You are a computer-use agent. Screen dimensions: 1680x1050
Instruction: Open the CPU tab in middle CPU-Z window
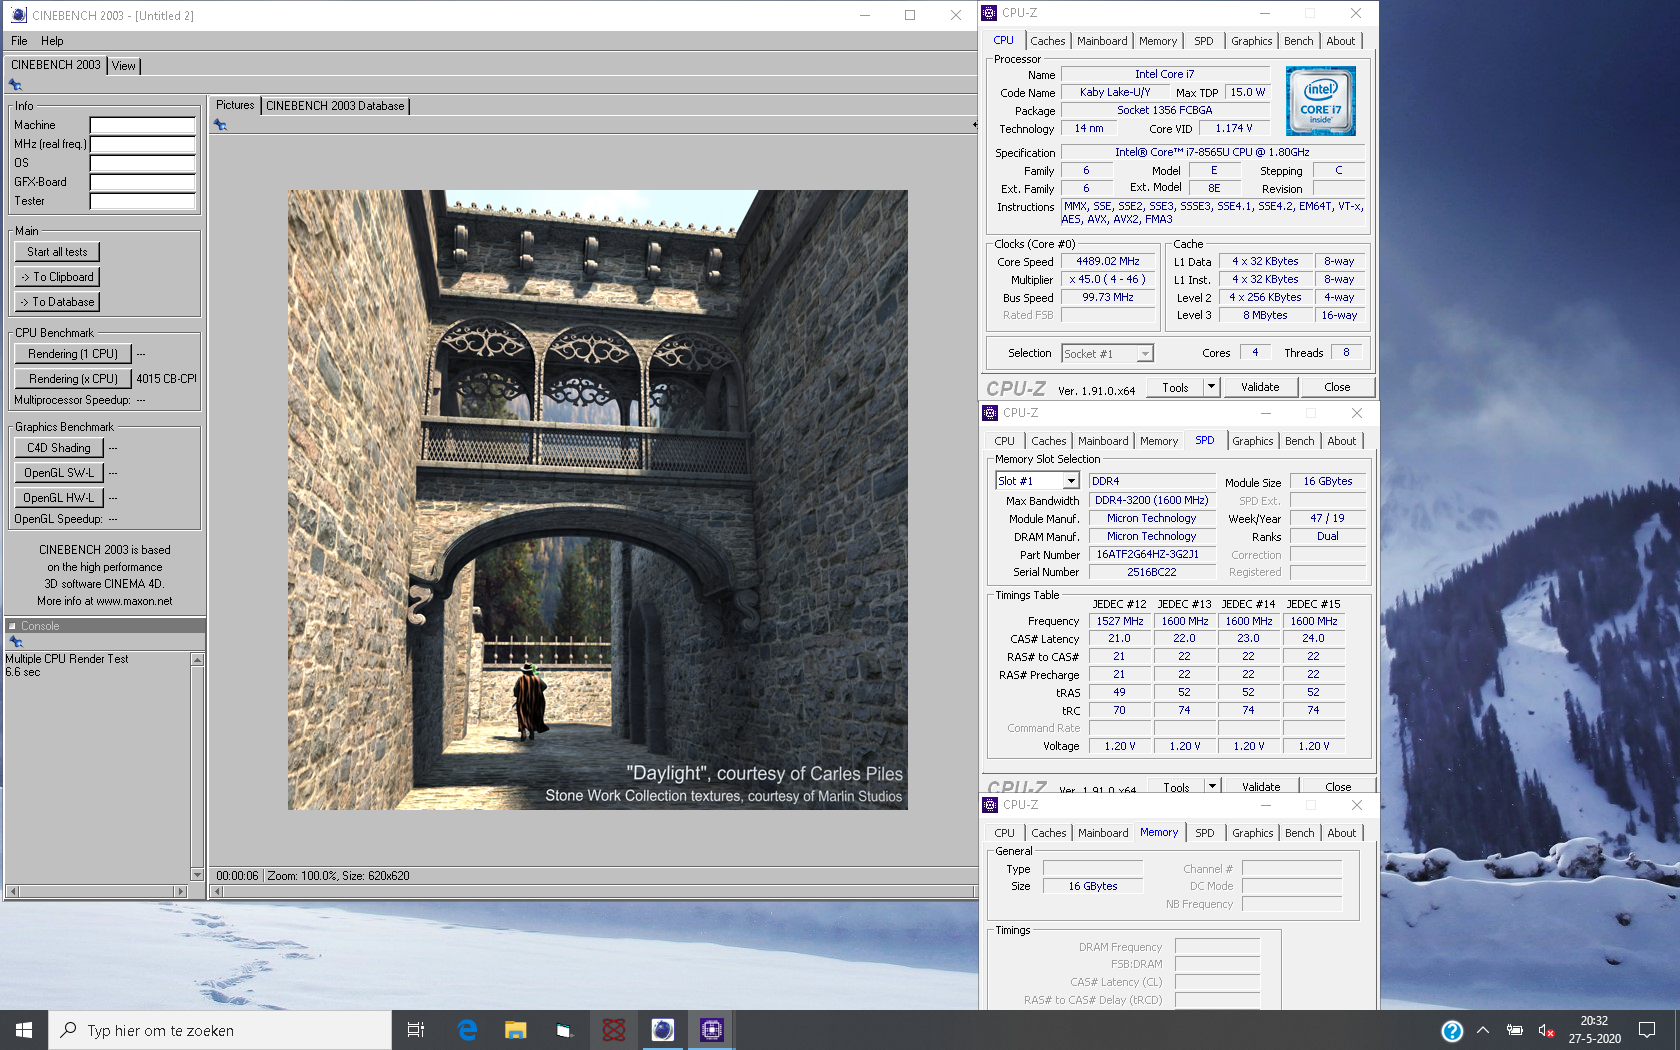tap(1005, 441)
